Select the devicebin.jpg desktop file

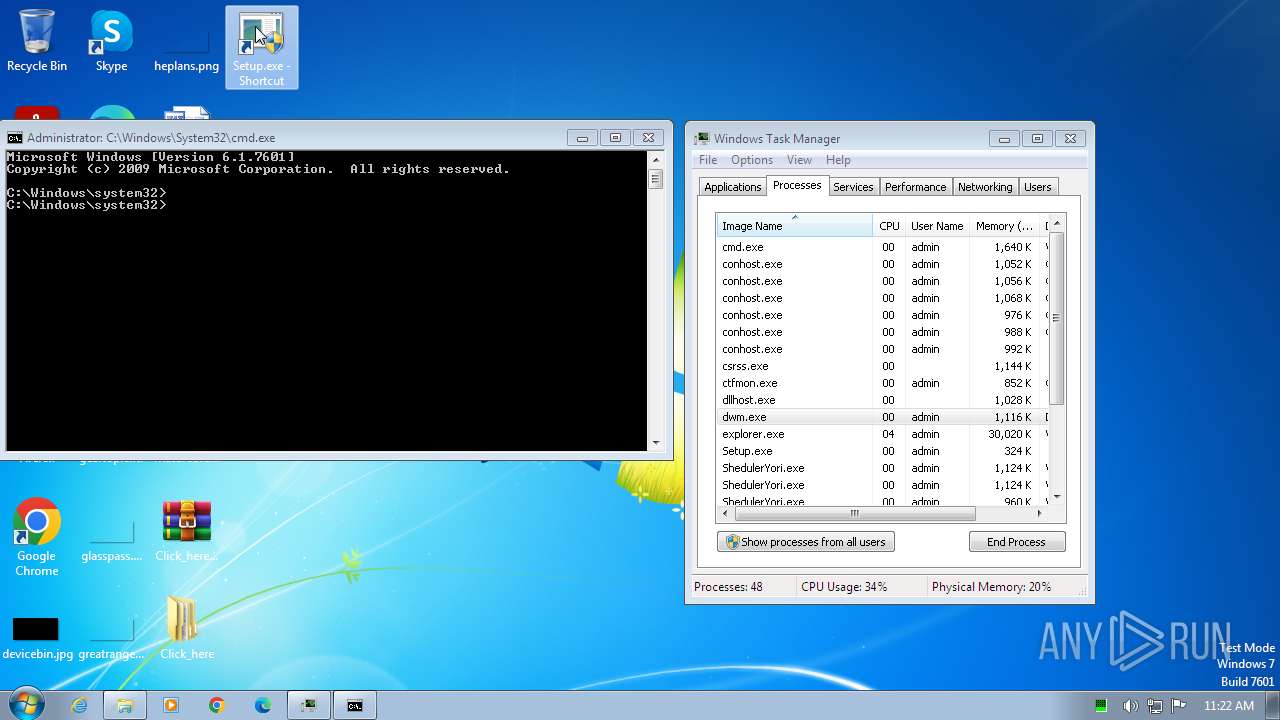coord(37,638)
